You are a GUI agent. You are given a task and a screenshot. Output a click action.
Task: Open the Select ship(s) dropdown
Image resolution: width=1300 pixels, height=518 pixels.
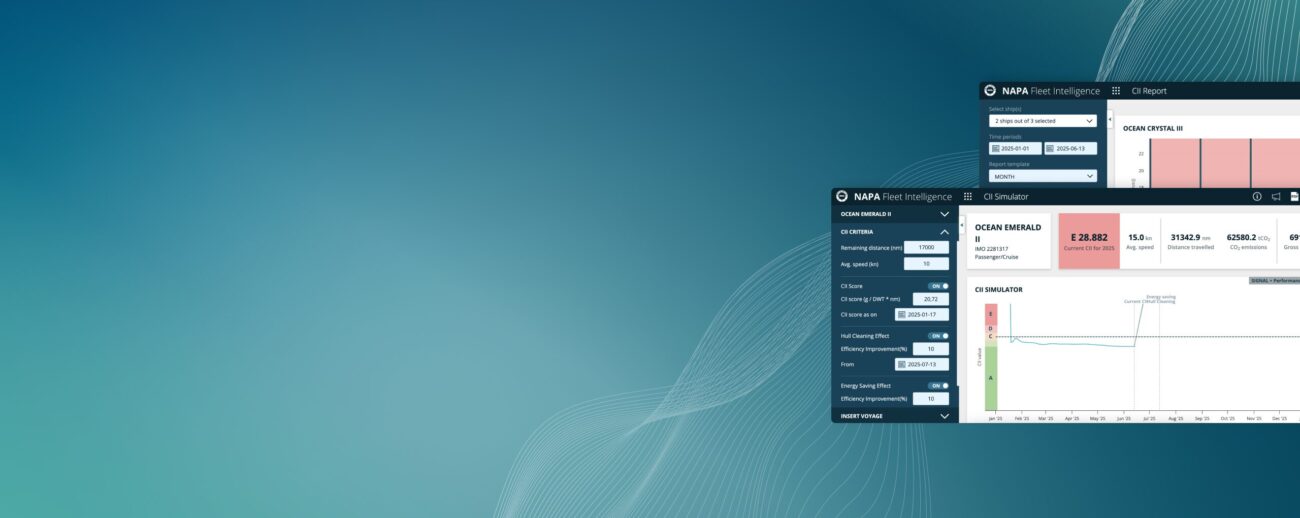(1043, 121)
